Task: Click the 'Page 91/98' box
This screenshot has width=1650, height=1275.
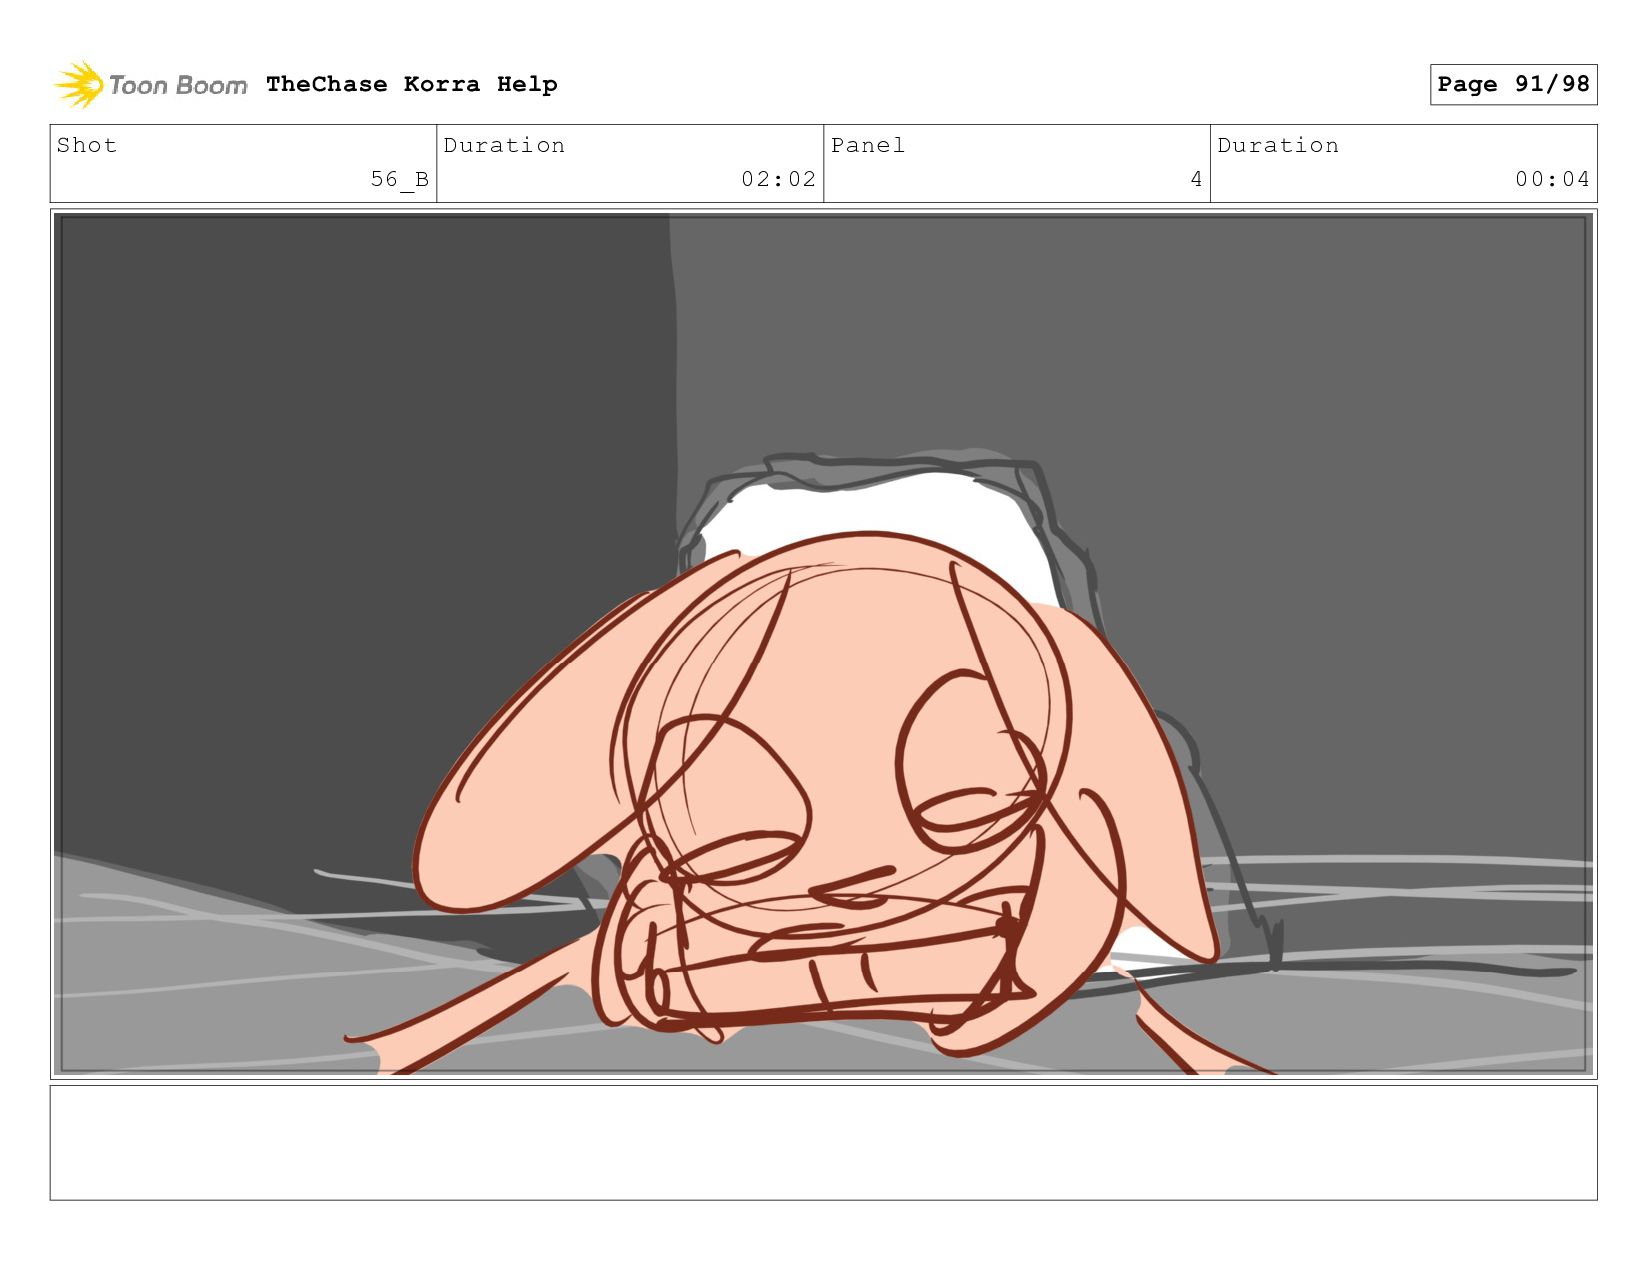Action: coord(1513,84)
